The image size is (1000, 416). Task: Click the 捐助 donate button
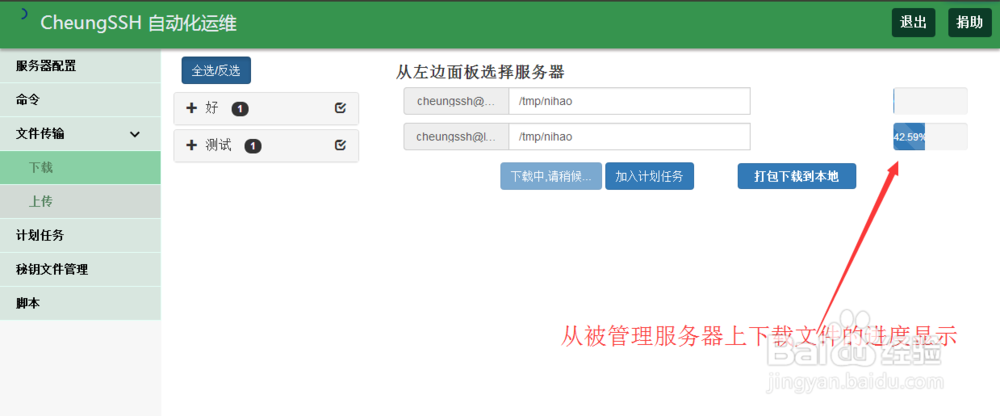[969, 22]
